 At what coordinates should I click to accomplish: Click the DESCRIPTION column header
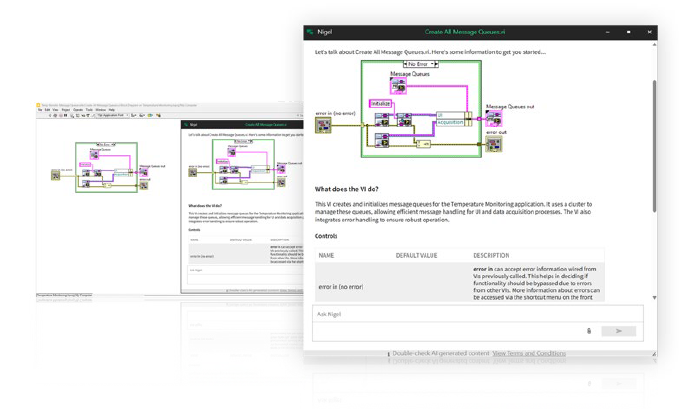click(x=491, y=255)
